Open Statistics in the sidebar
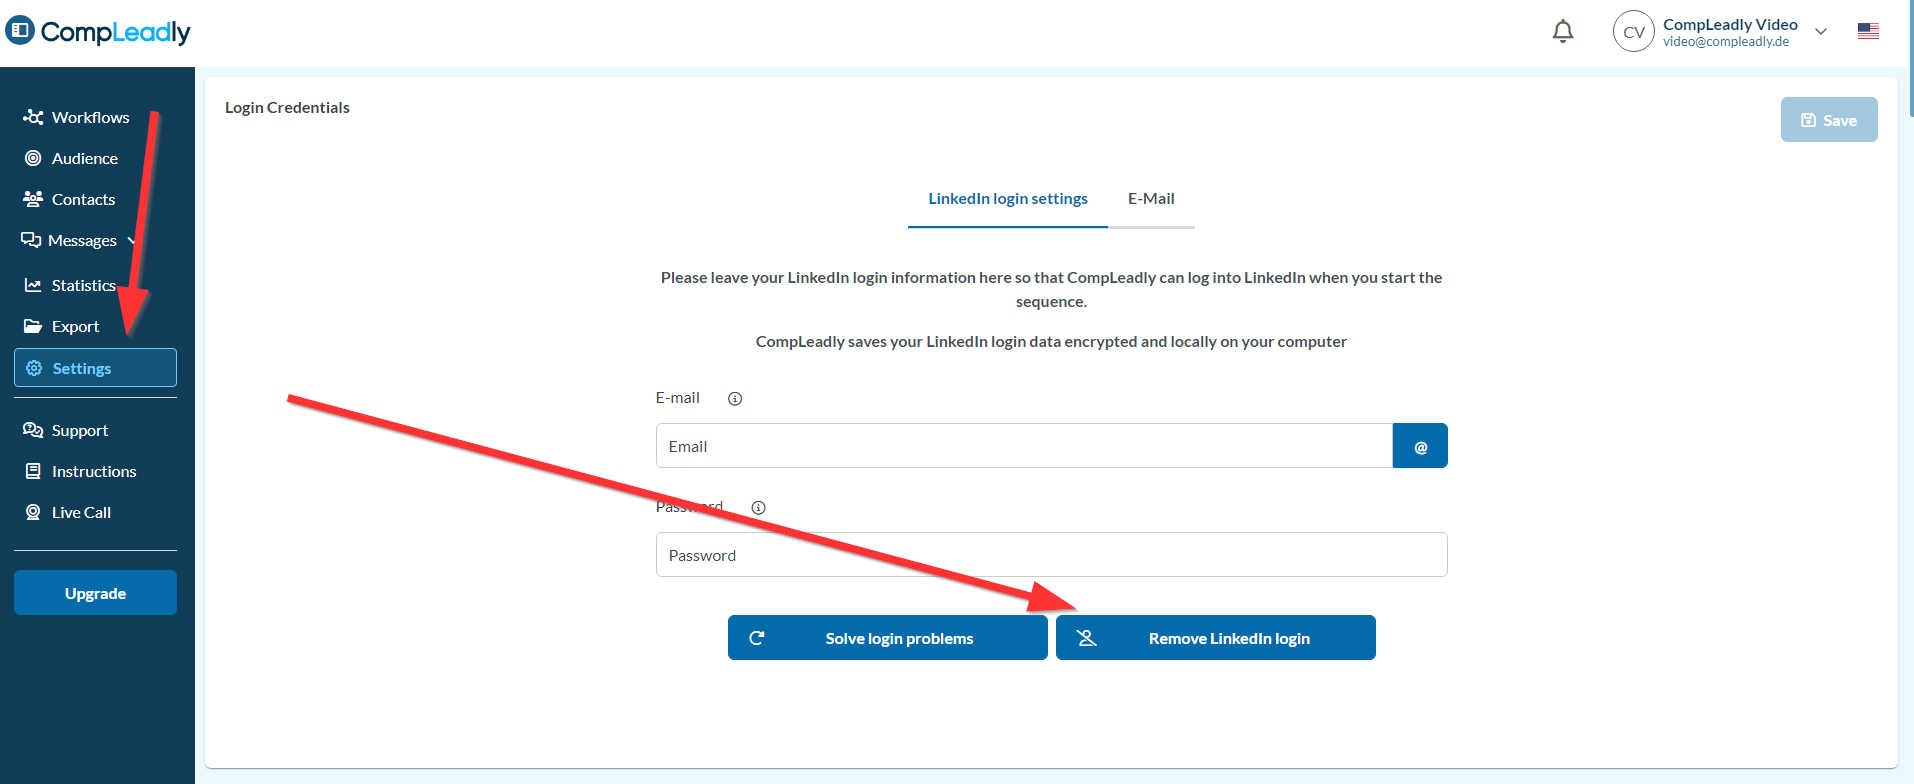 [x=70, y=285]
